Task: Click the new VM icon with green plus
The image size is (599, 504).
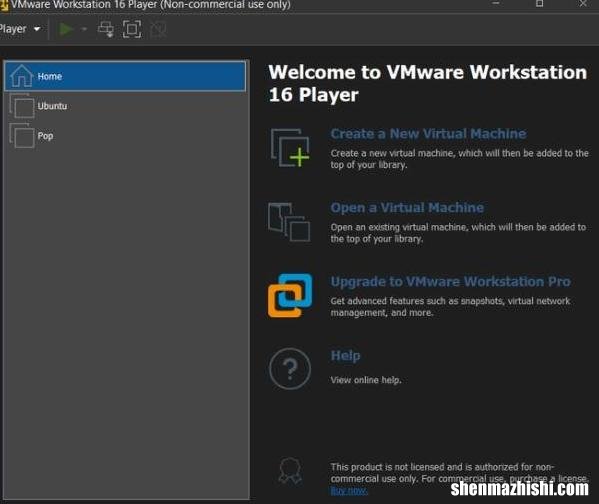Action: click(x=290, y=148)
